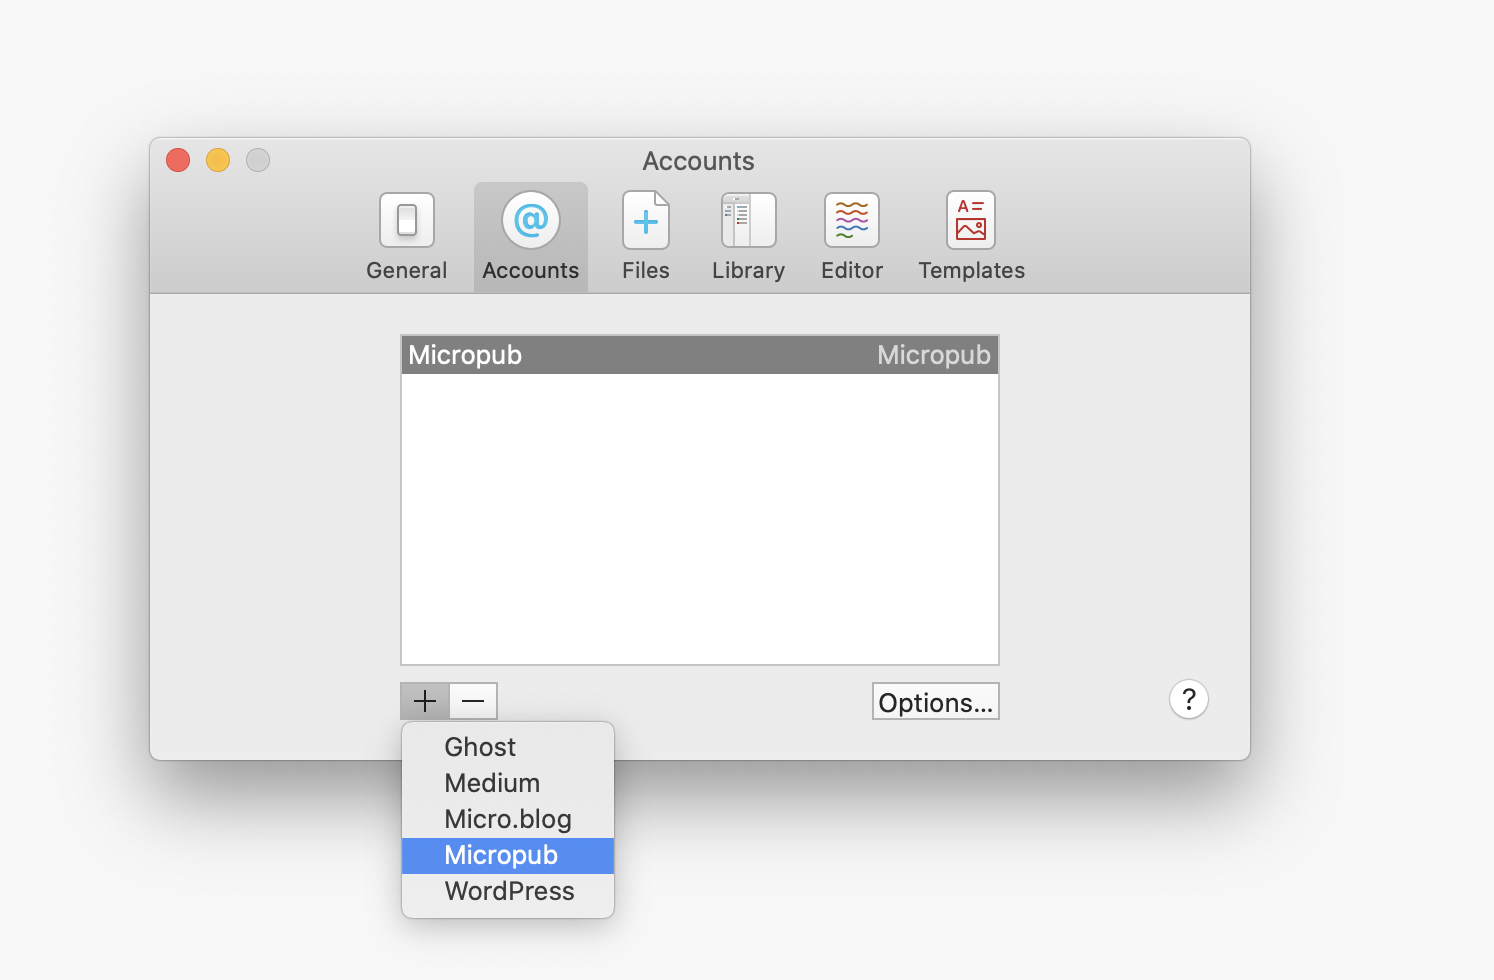
Task: Choose WordPress from the account menu
Action: click(508, 891)
